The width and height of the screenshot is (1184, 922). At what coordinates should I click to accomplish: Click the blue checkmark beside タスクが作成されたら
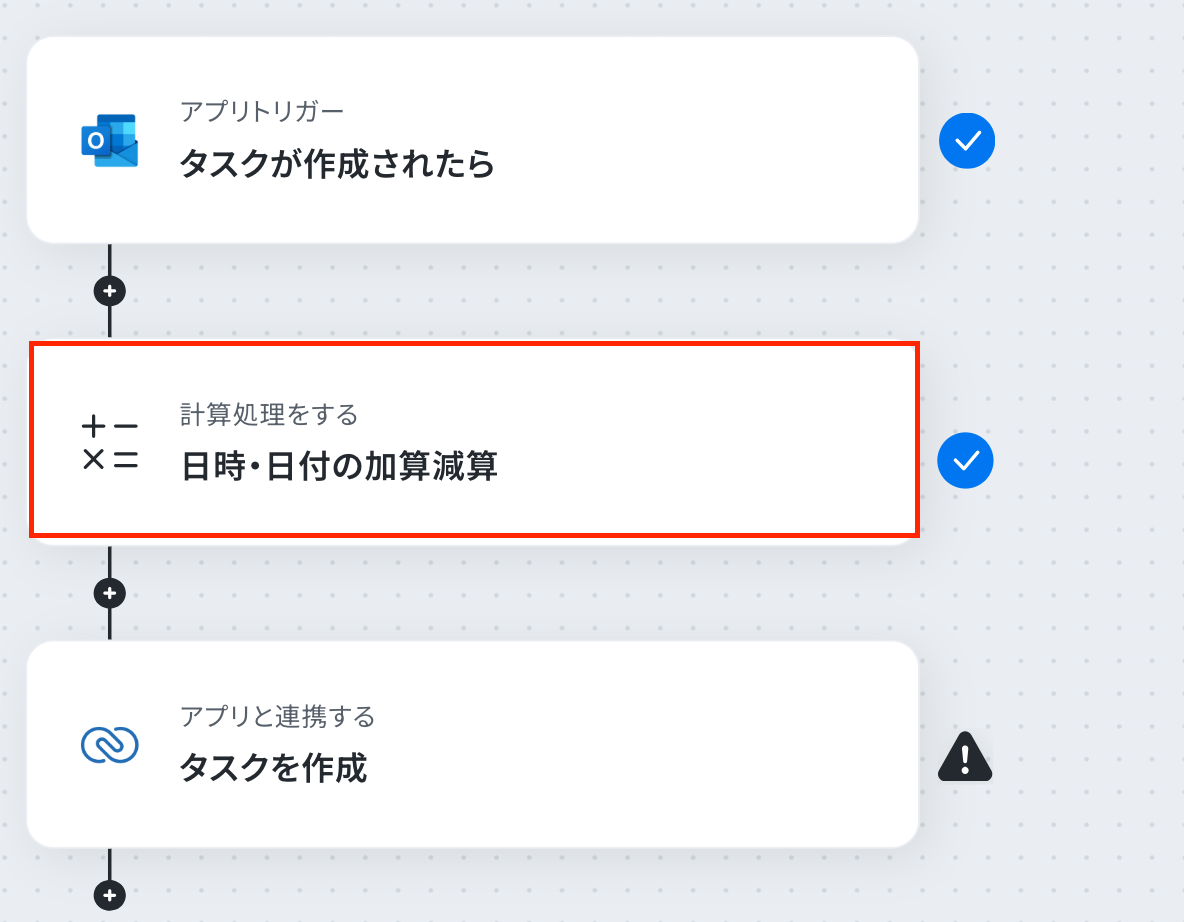(x=967, y=140)
